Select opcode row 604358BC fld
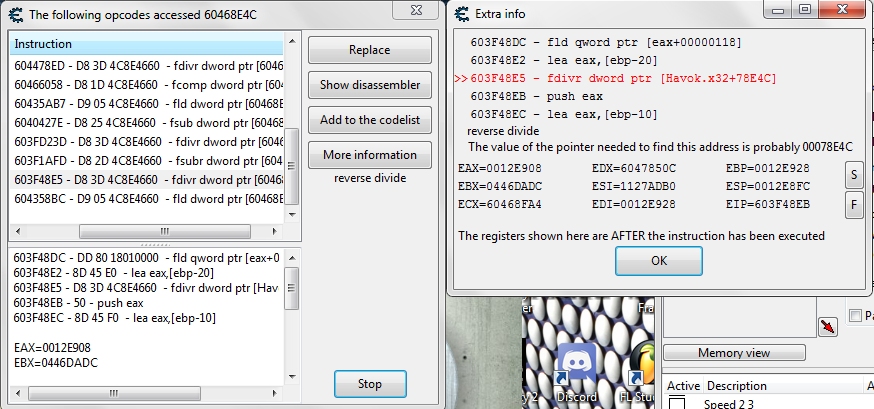The width and height of the screenshot is (874, 409). pyautogui.click(x=147, y=199)
